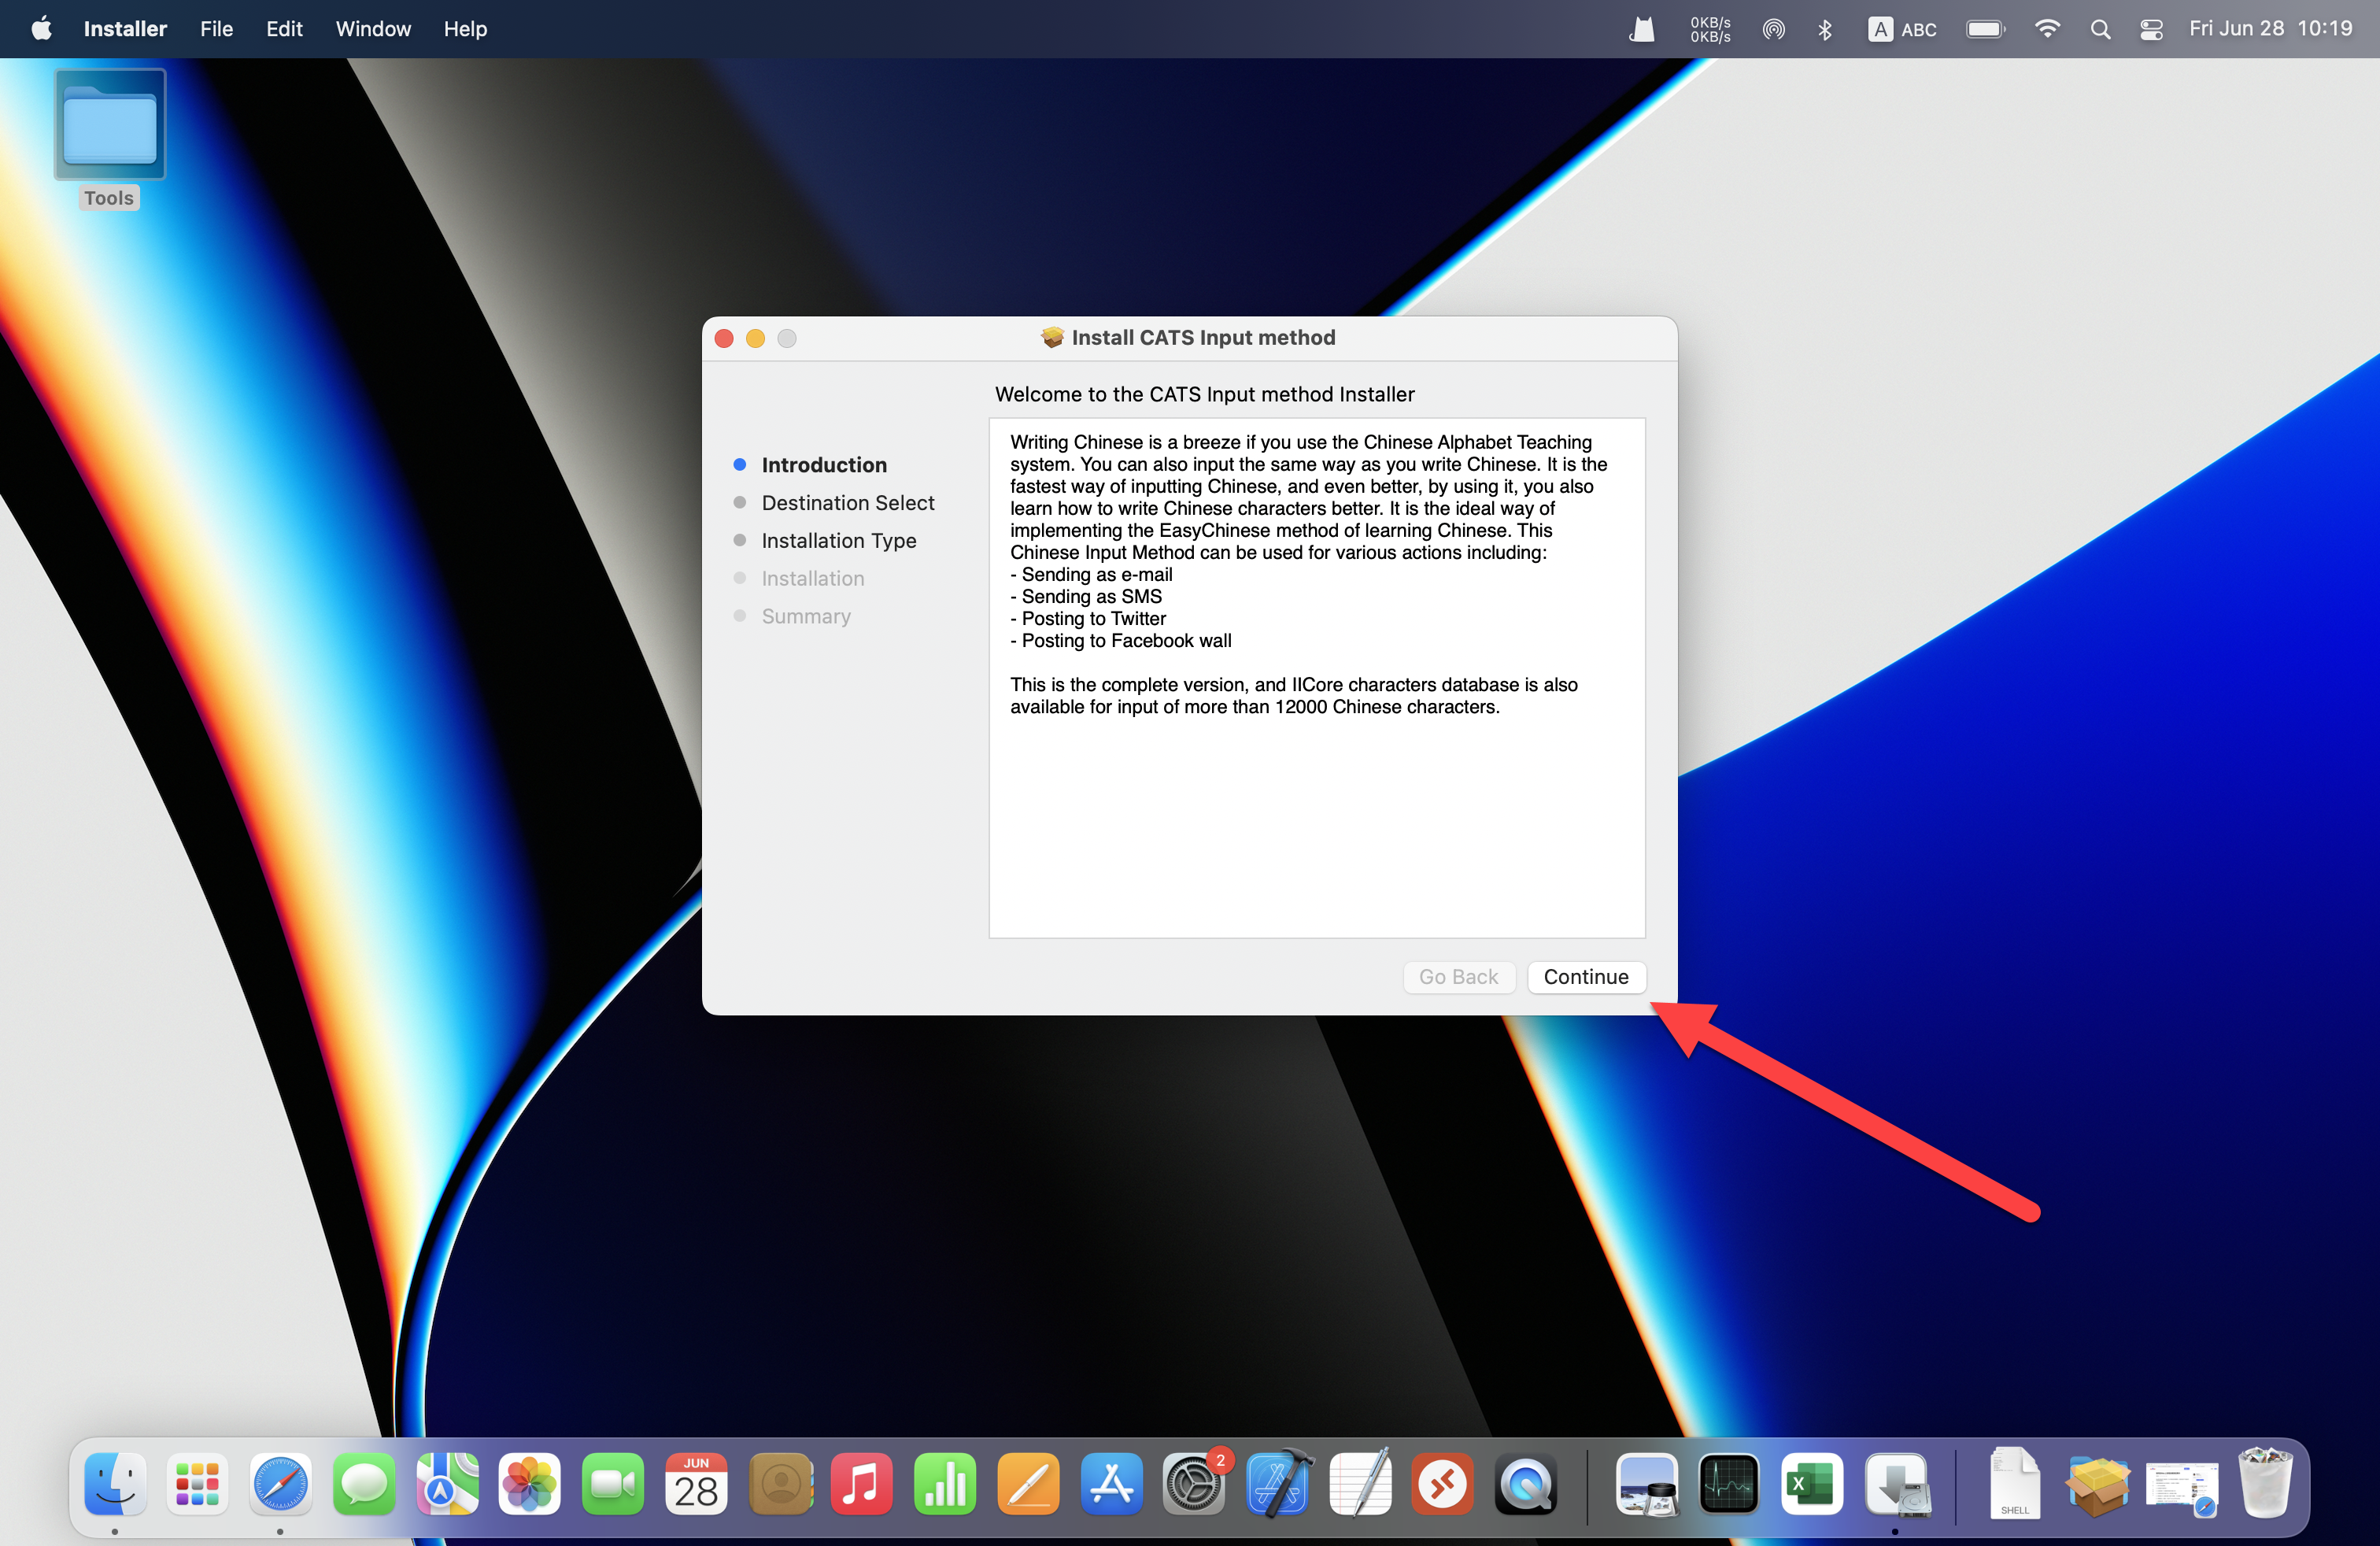
Task: Click the Installer app Dock icon
Action: pyautogui.click(x=1896, y=1484)
